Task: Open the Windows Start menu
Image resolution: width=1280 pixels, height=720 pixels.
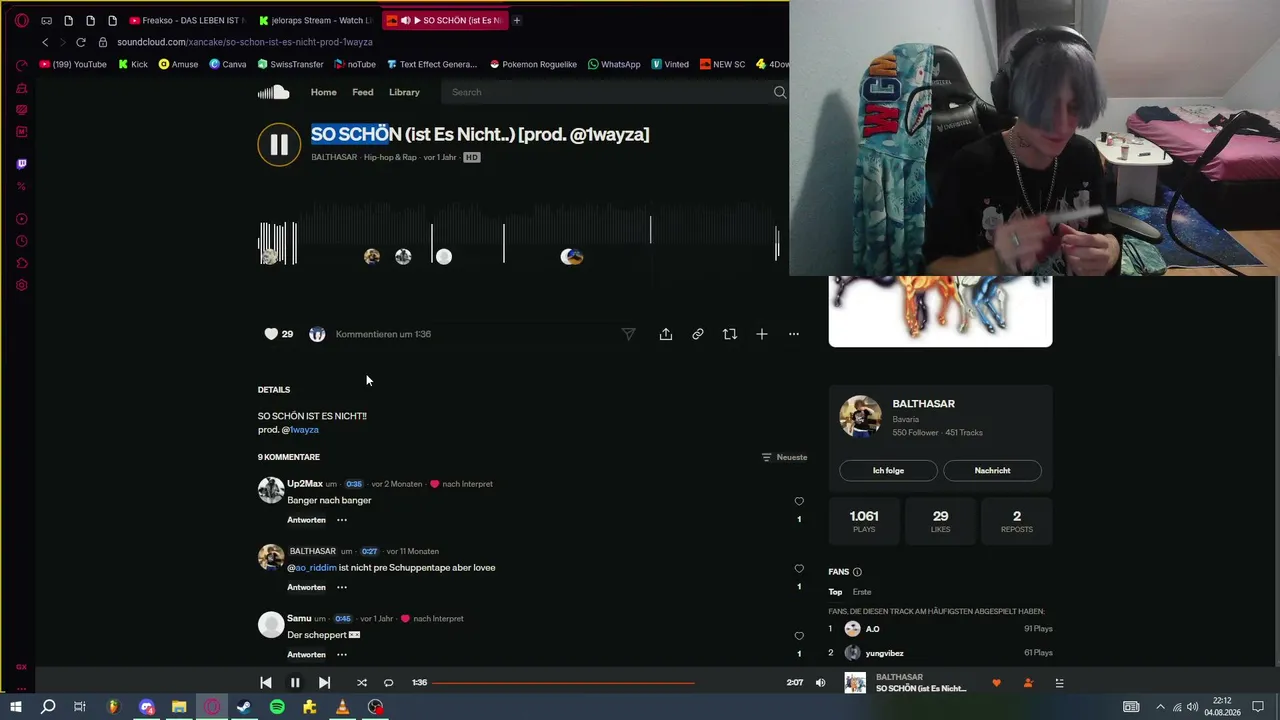Action: 16,707
